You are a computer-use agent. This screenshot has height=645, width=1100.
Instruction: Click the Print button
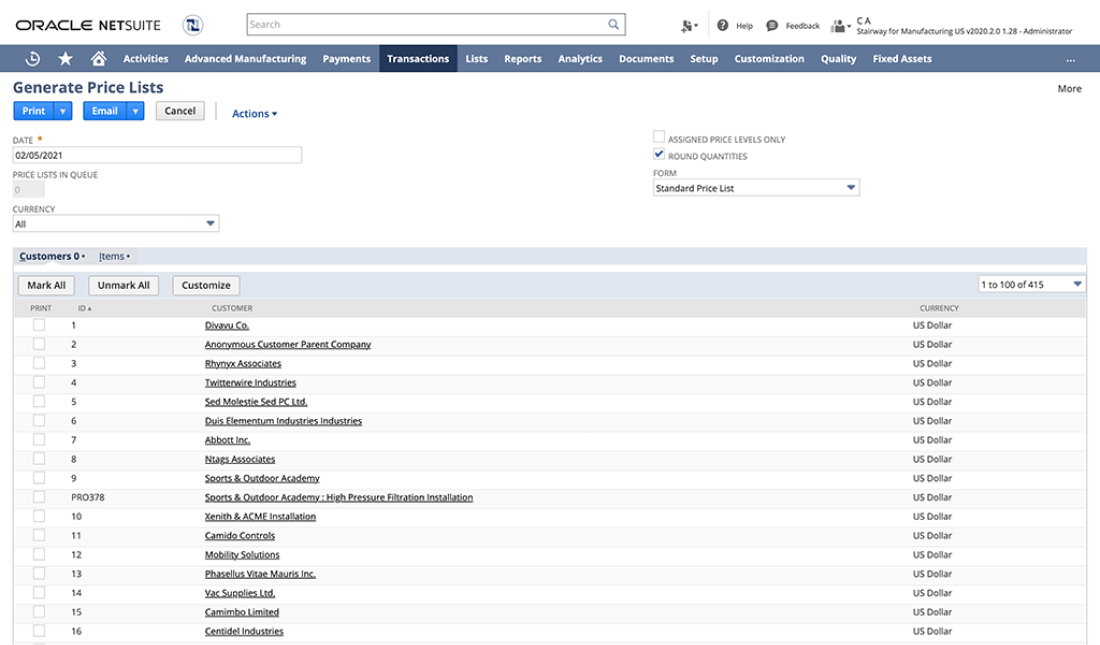(34, 111)
